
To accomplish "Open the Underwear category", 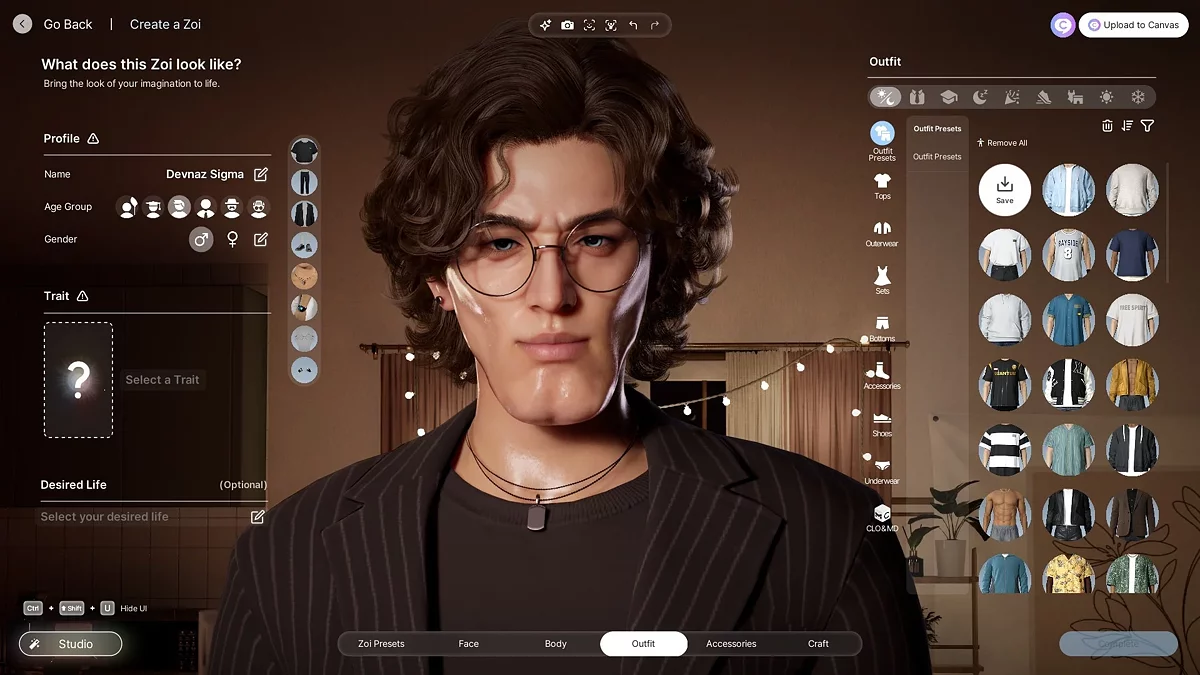I will [882, 472].
